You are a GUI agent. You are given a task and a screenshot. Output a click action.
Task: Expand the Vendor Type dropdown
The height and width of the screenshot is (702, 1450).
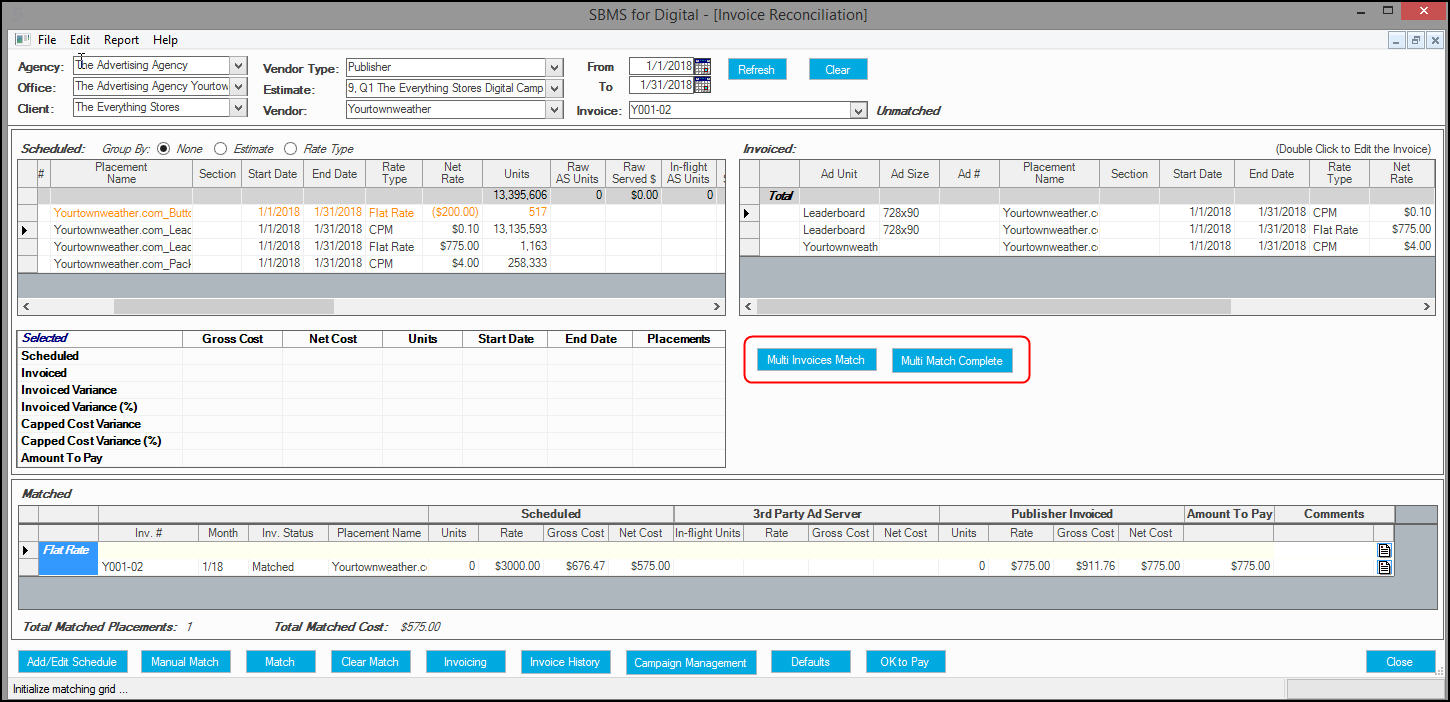(x=555, y=68)
